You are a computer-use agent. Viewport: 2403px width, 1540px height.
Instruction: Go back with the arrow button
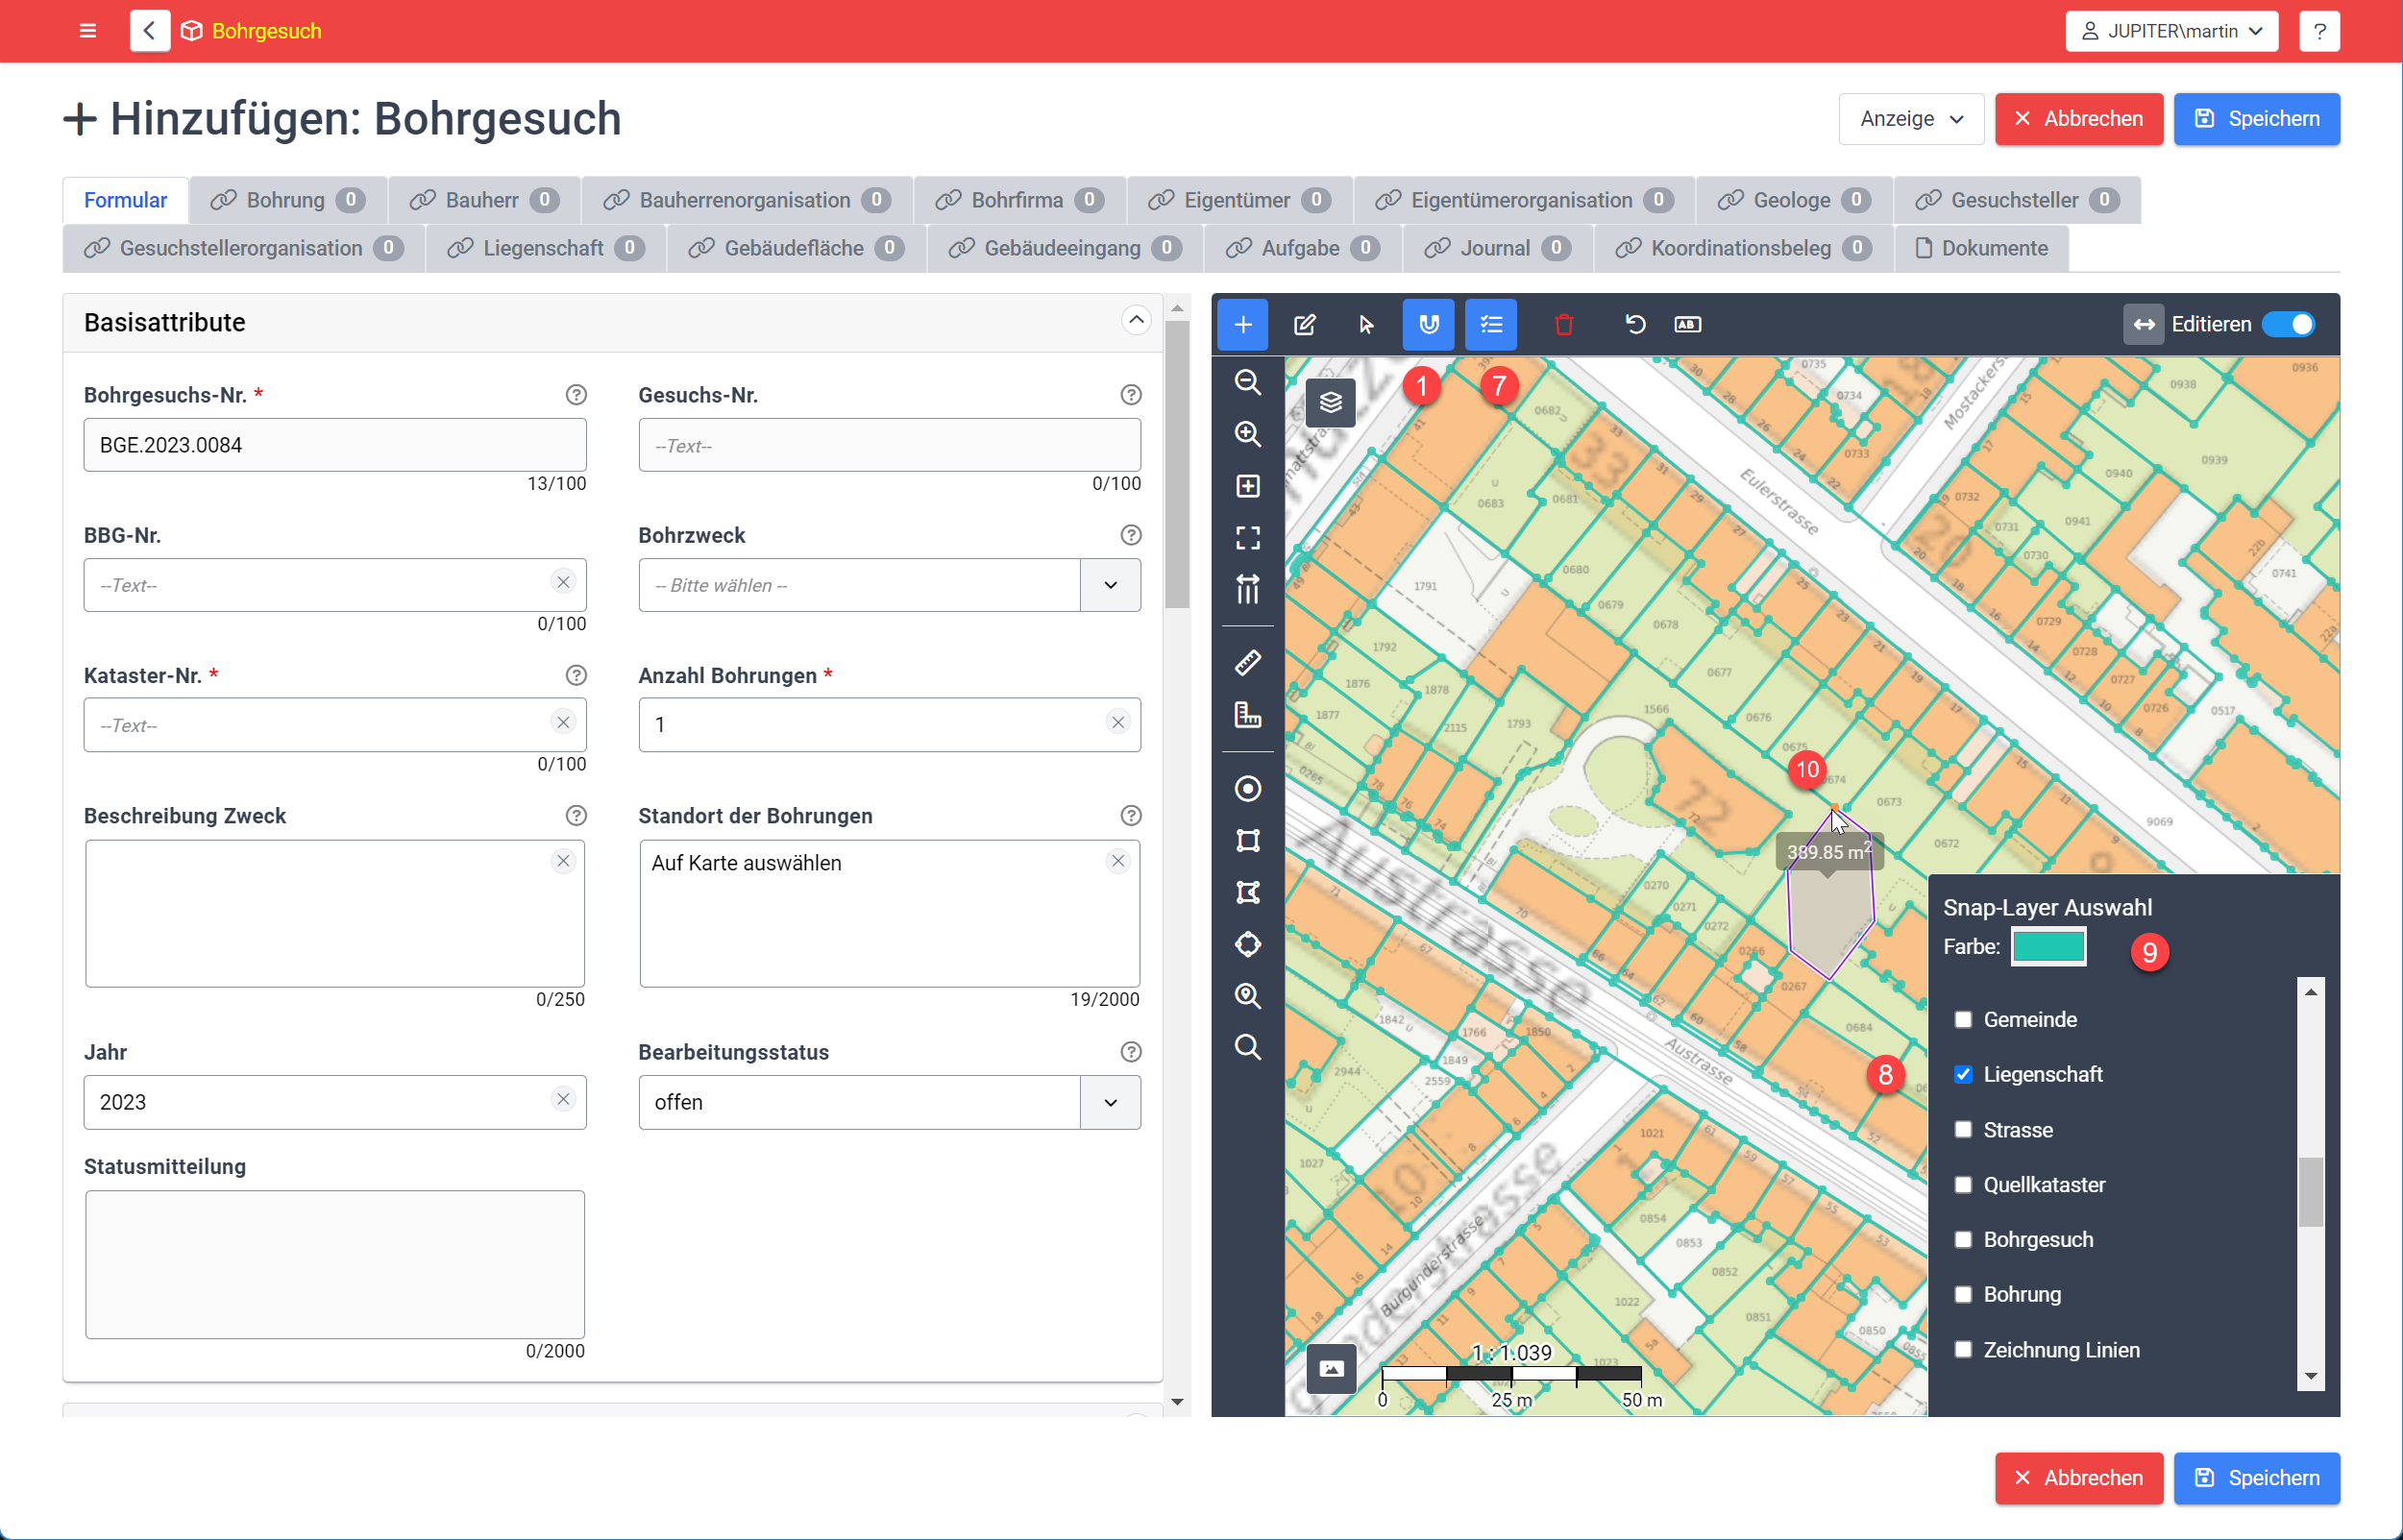click(149, 31)
